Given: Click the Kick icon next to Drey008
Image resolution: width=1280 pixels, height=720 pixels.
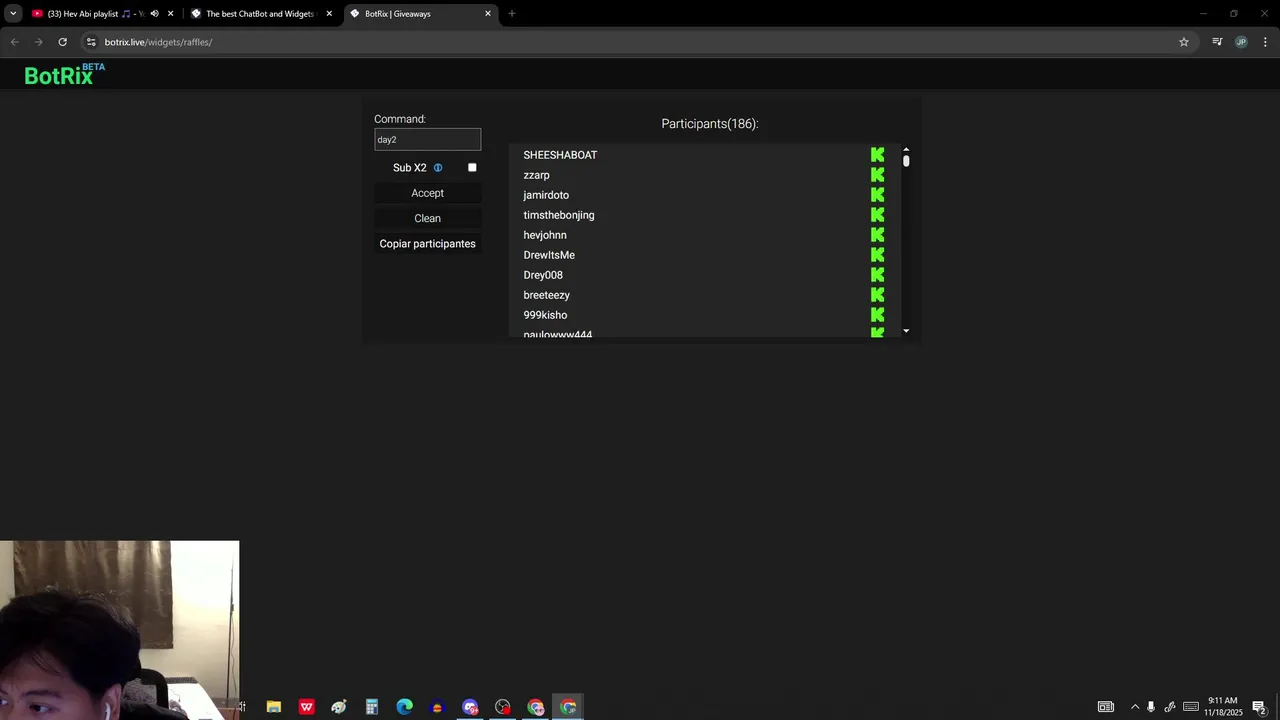Looking at the screenshot, I should [877, 275].
